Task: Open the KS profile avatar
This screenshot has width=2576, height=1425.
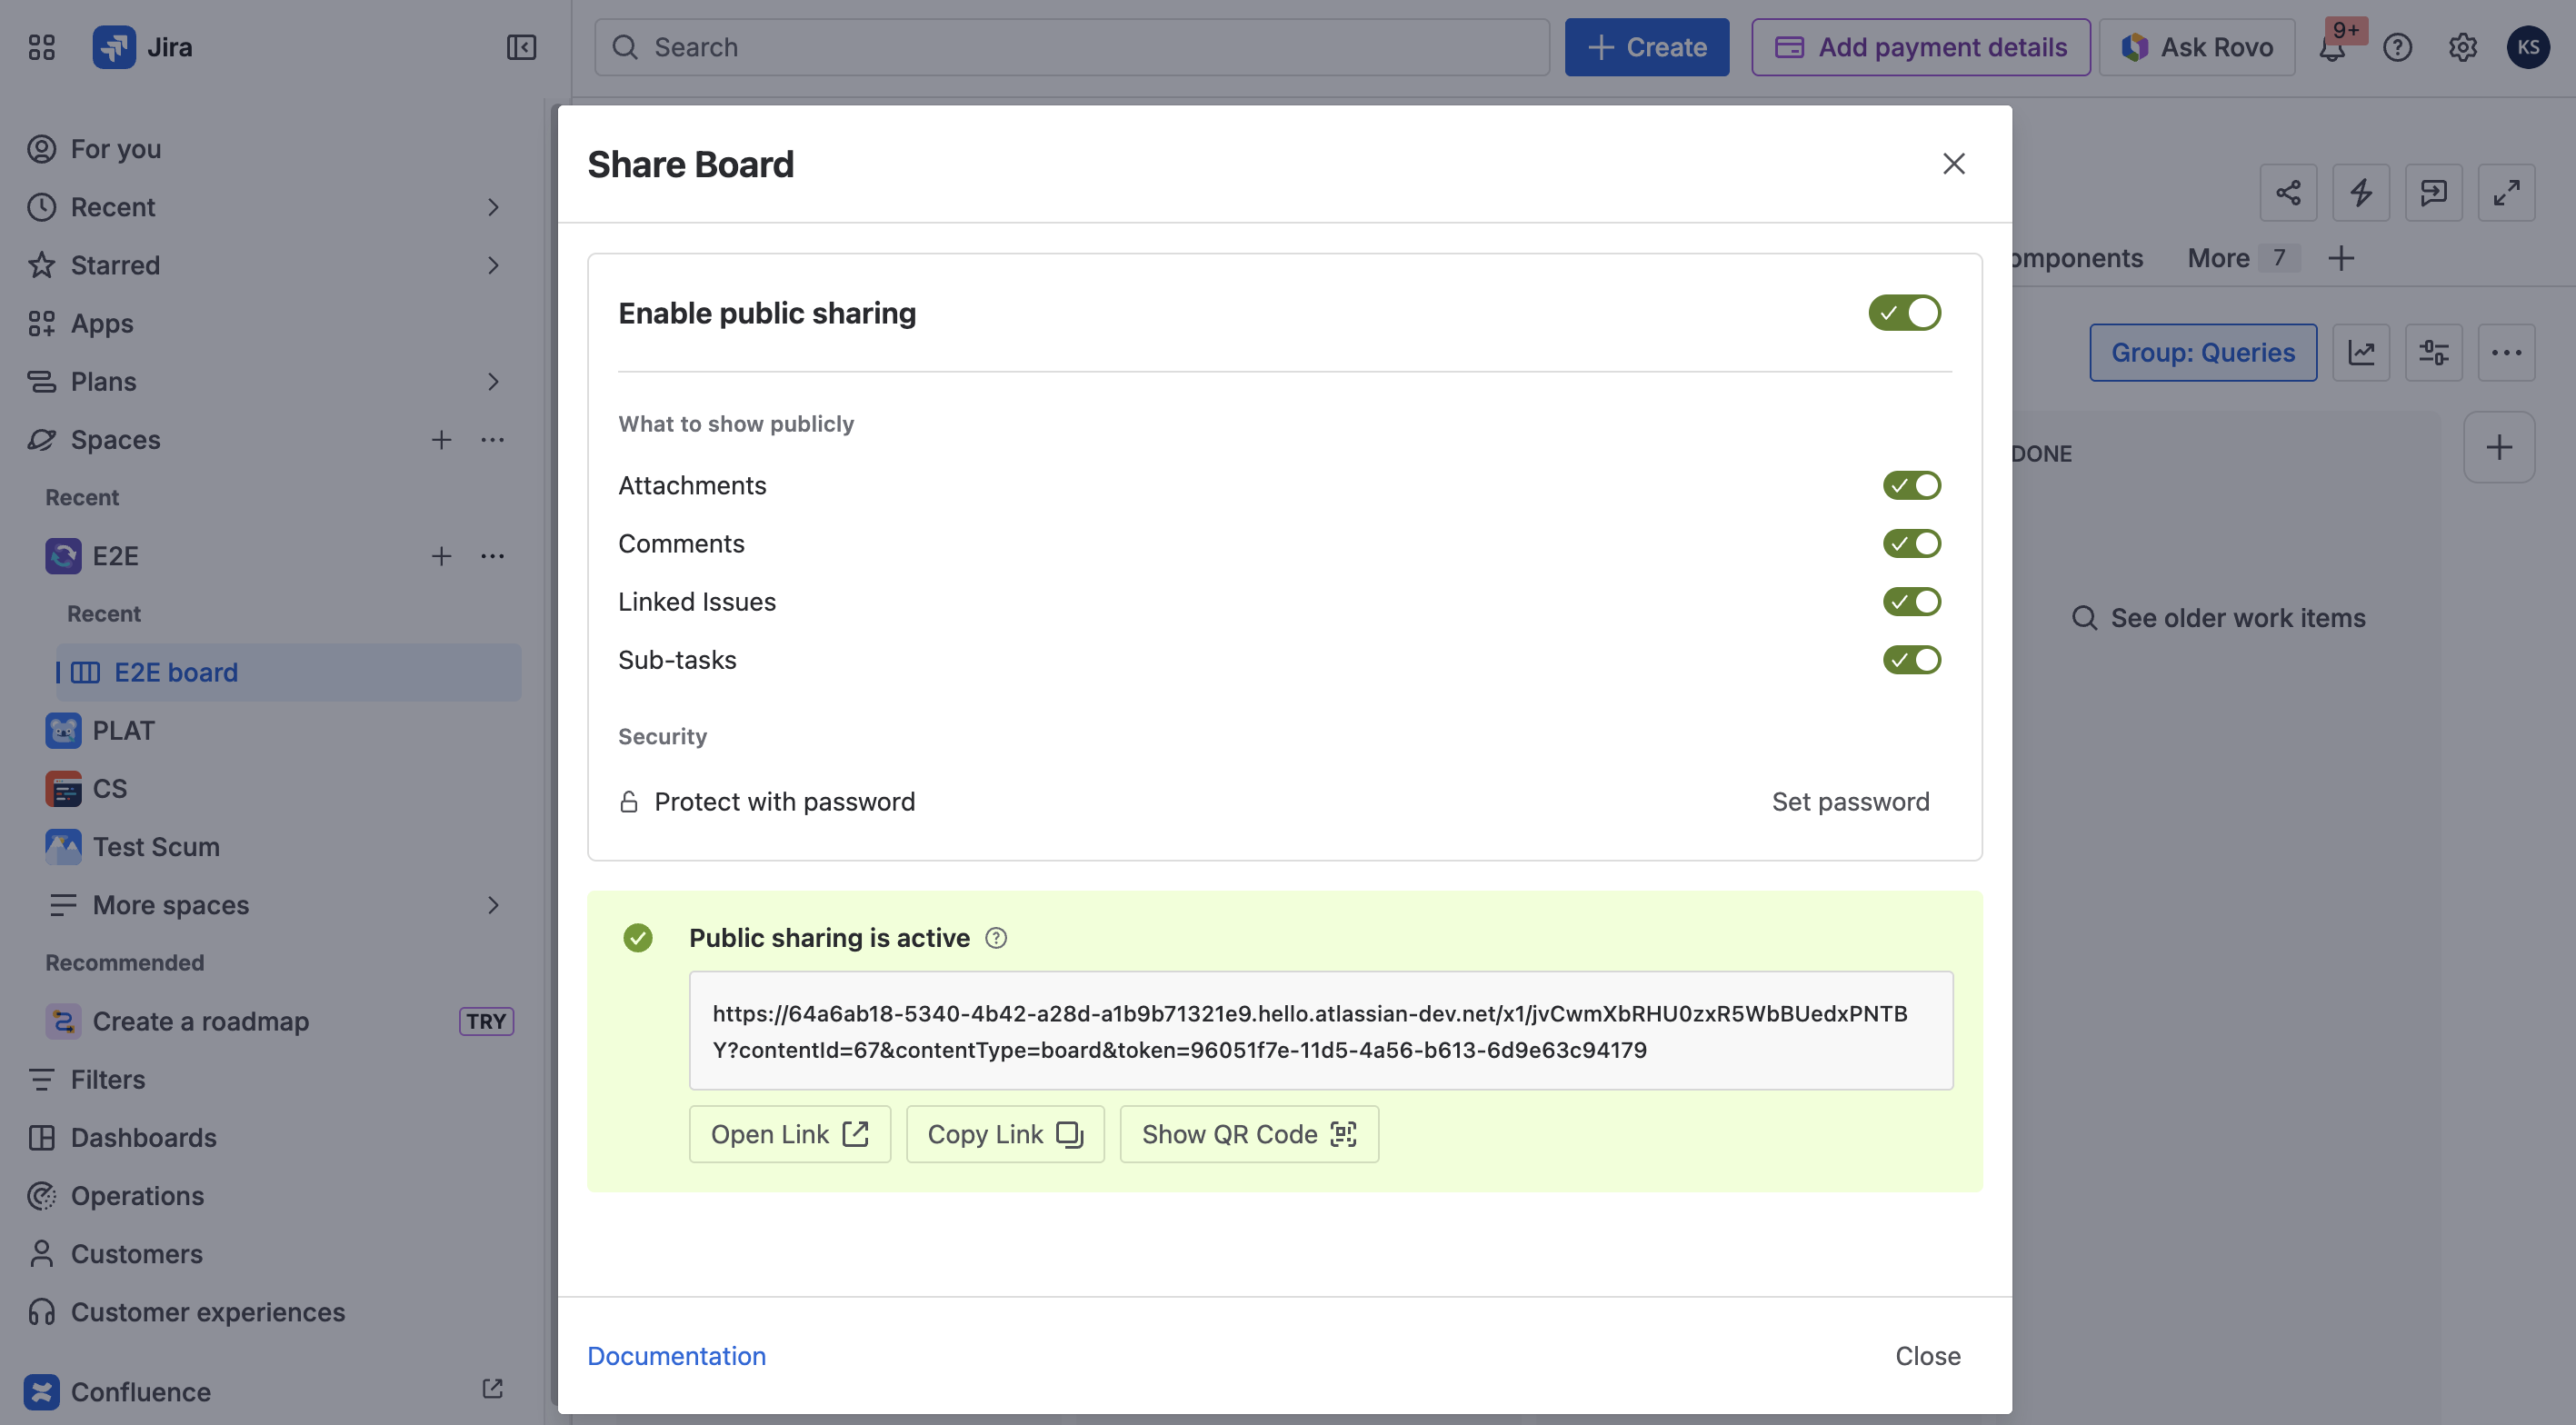Action: pos(2527,47)
